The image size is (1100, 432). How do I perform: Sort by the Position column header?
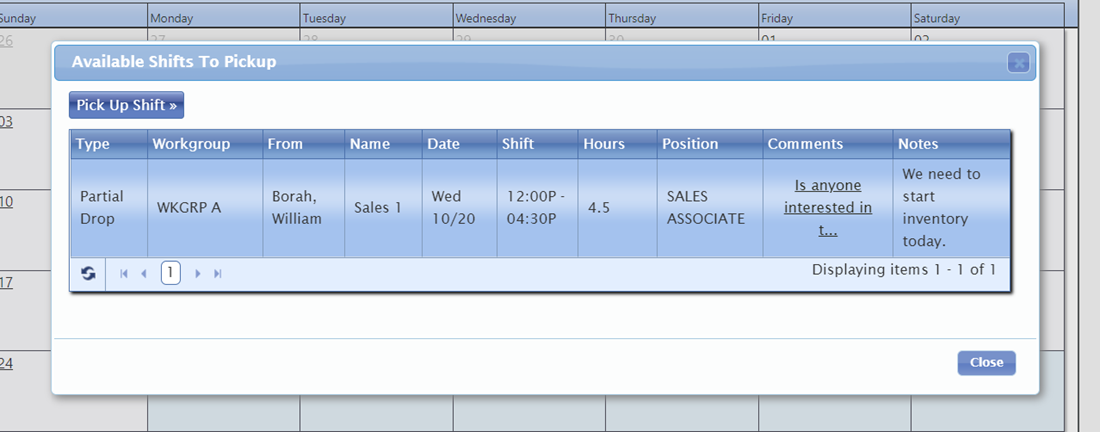click(690, 144)
